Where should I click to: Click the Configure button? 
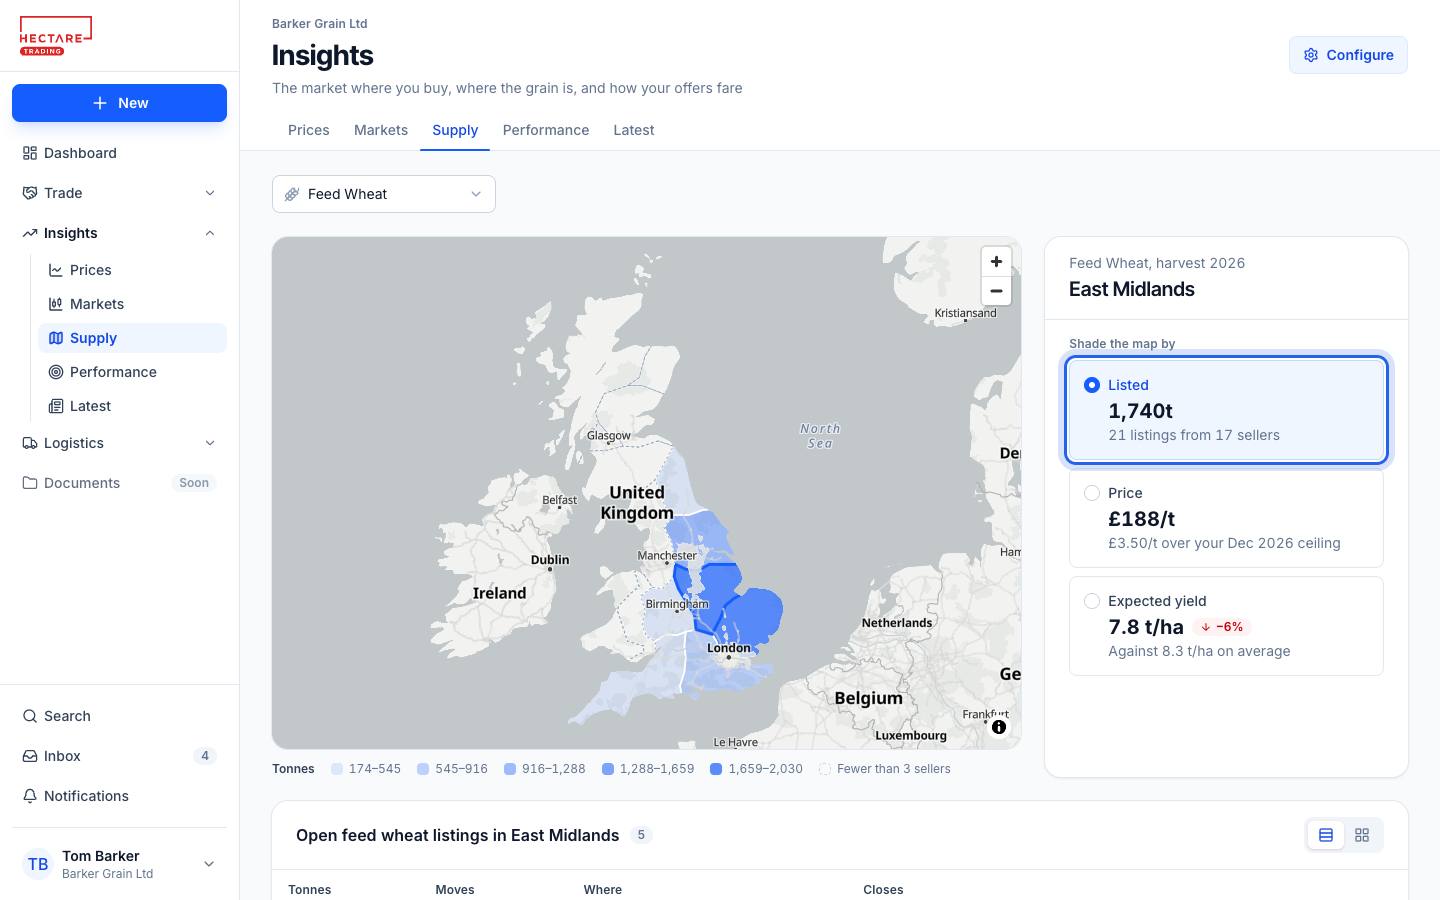(1348, 55)
